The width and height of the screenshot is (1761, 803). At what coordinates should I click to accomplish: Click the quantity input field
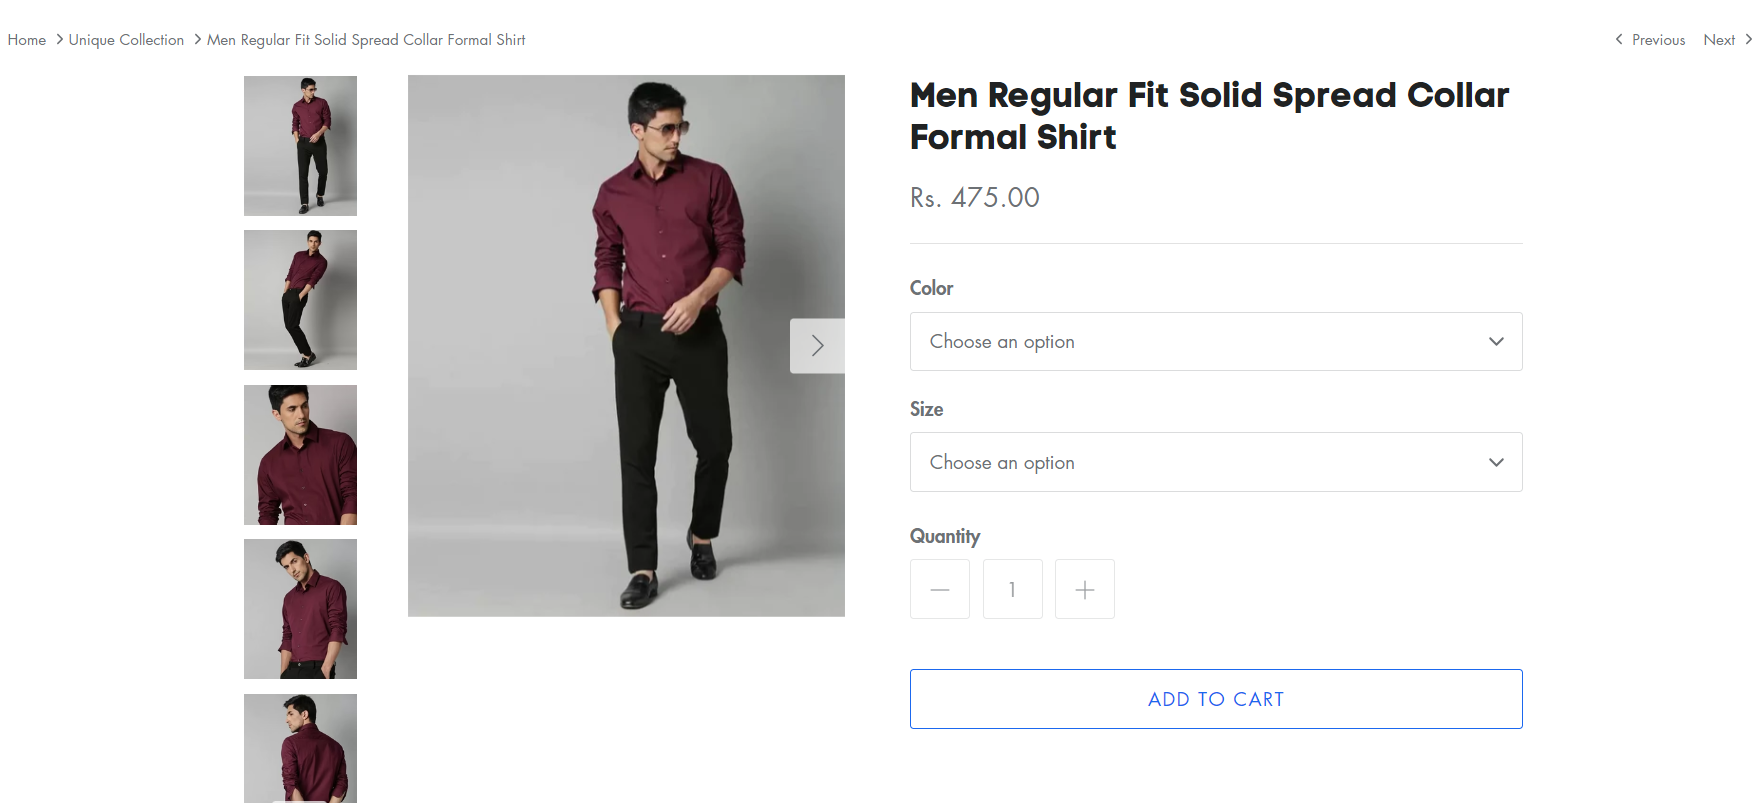[x=1012, y=590]
